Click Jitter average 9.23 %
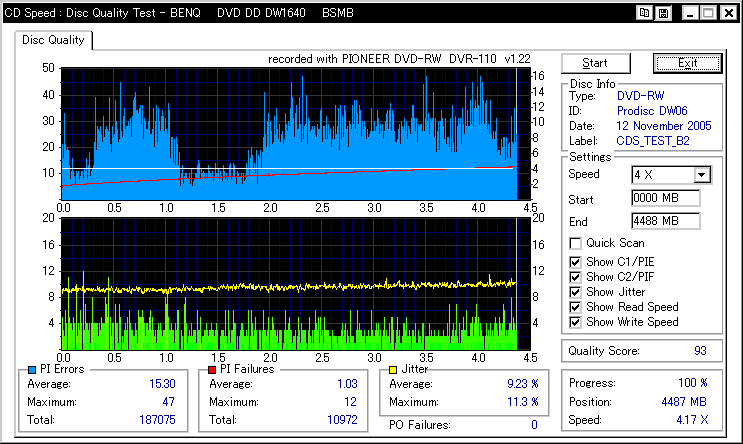The width and height of the screenshot is (743, 444). click(x=523, y=384)
